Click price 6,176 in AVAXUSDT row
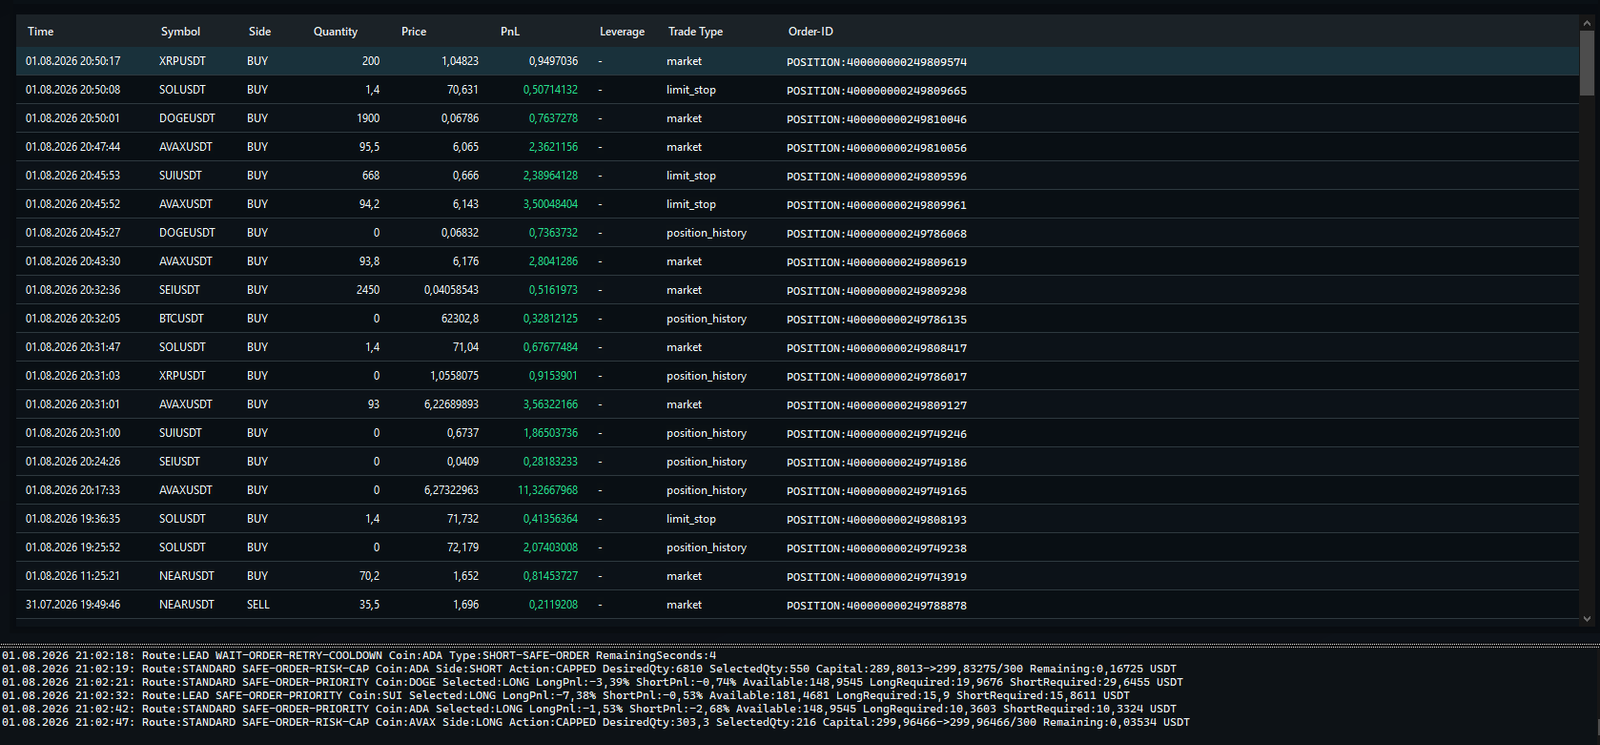The image size is (1600, 745). click(x=465, y=261)
